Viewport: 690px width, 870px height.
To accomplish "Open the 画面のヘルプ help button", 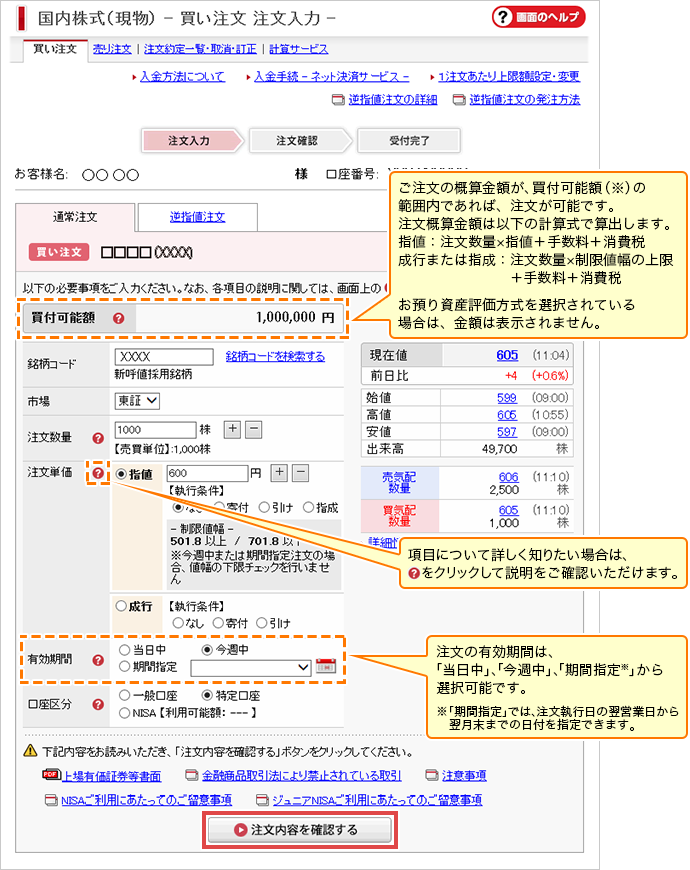I will click(x=538, y=17).
